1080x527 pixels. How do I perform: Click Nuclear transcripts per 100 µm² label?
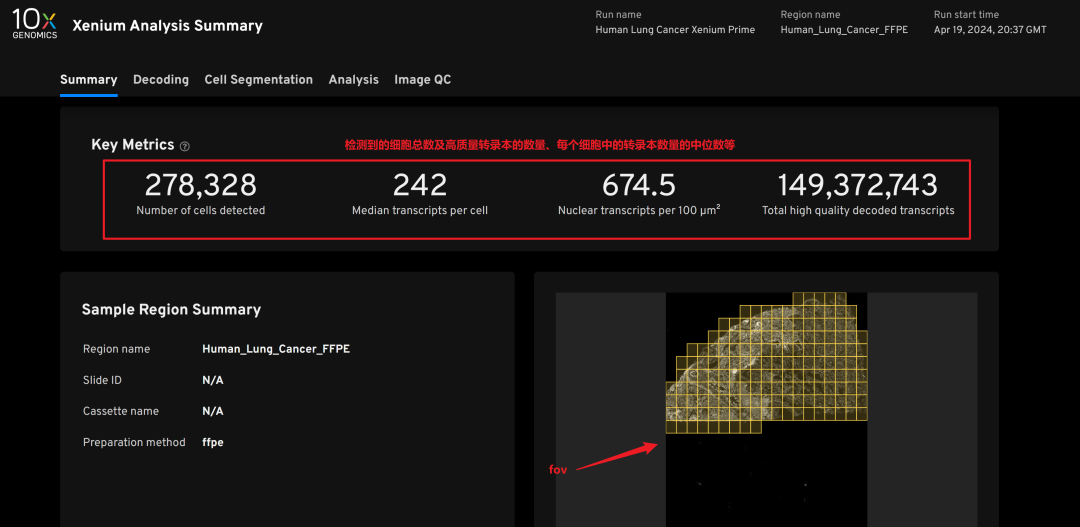click(x=638, y=210)
